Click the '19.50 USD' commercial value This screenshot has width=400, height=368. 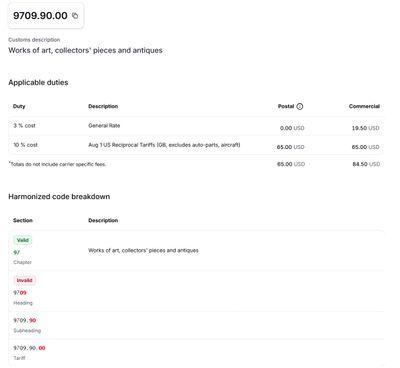366,128
